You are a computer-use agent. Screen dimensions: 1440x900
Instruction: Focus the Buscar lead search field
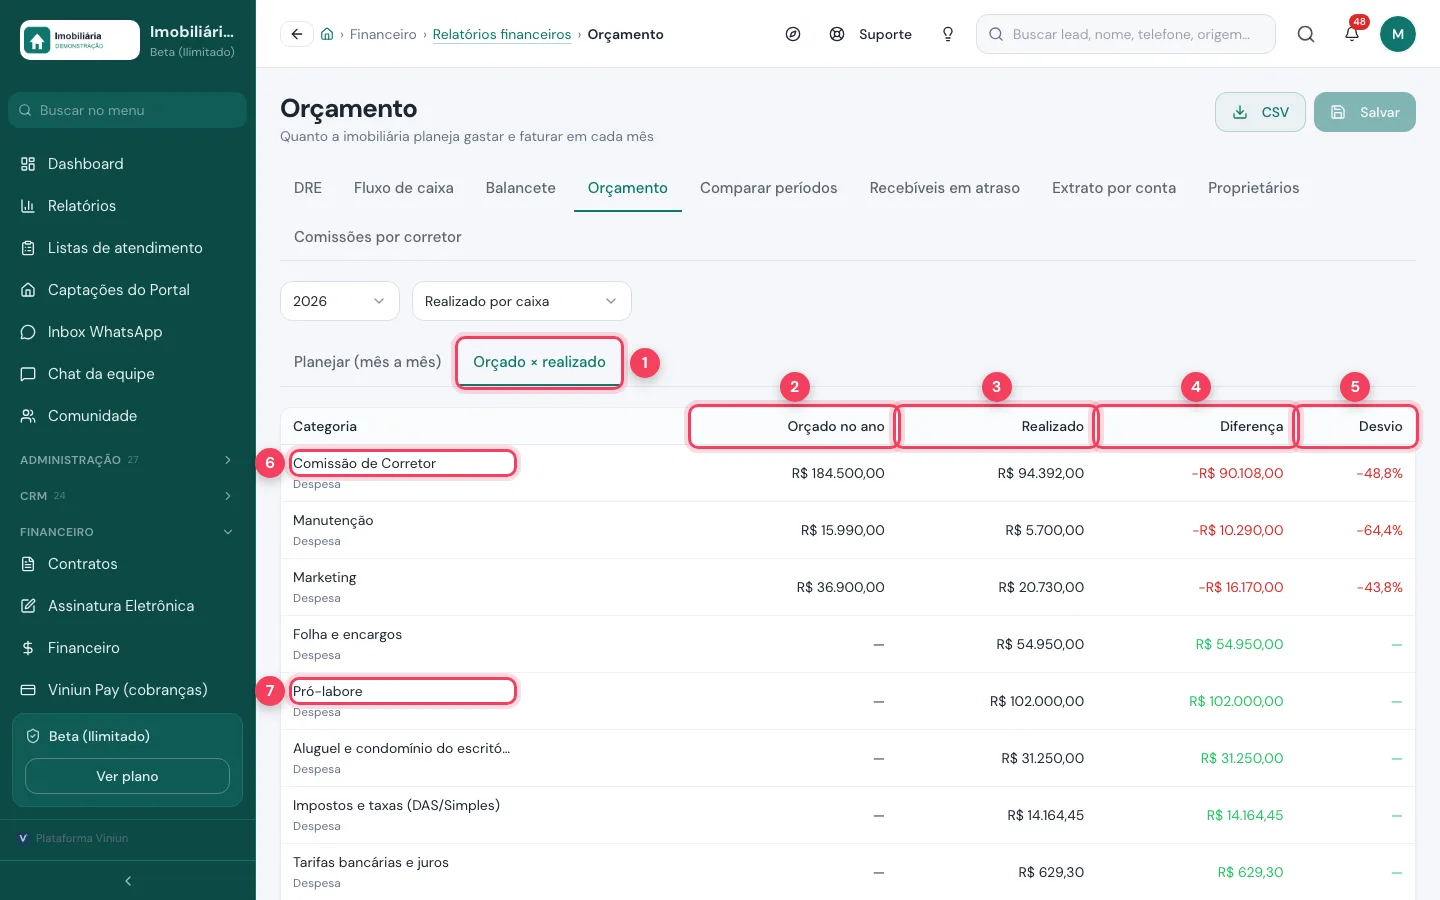click(x=1126, y=34)
